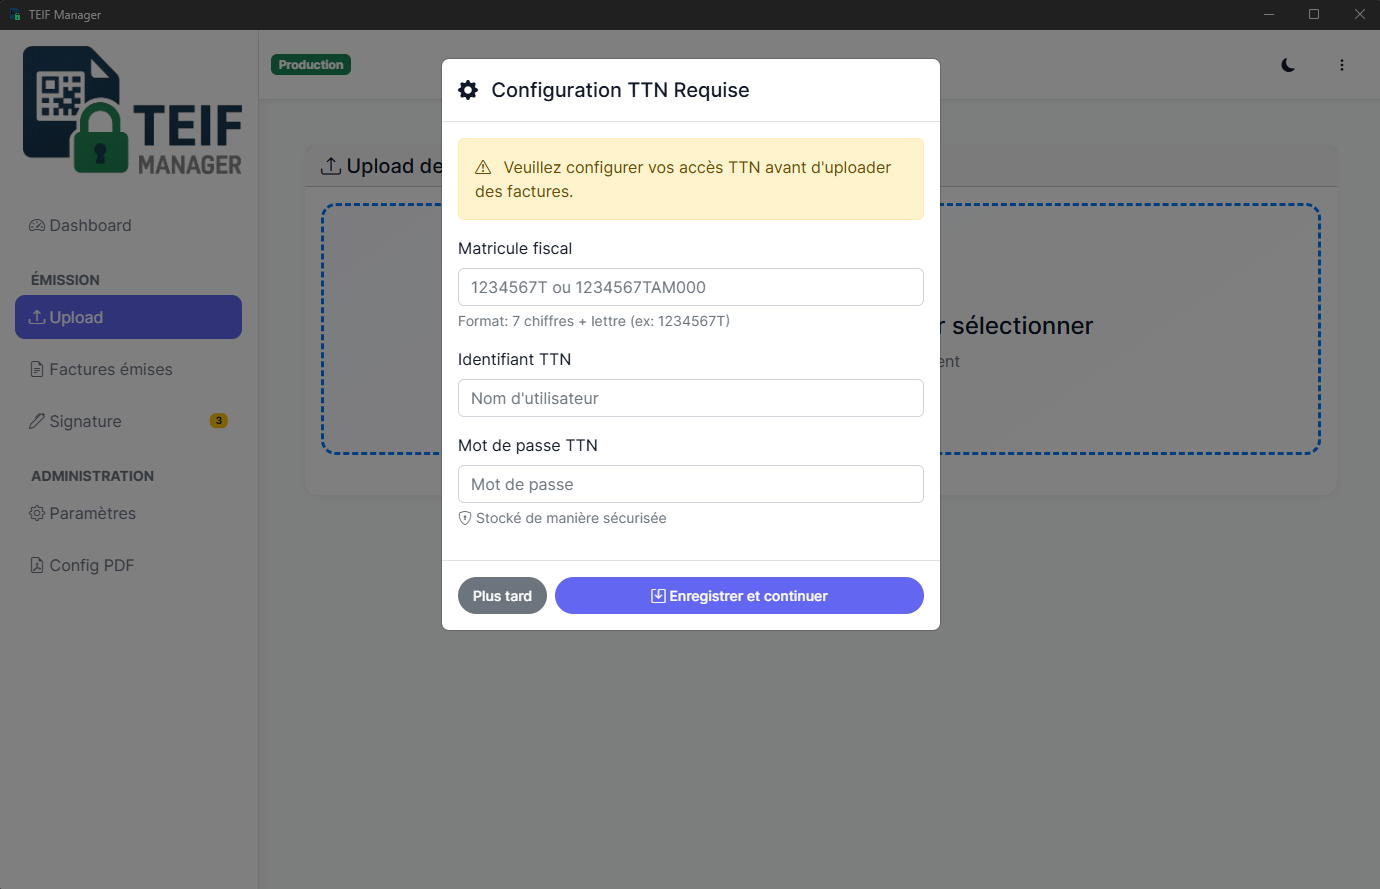The width and height of the screenshot is (1380, 889).
Task: Open the Dashboard page
Action: tap(90, 226)
